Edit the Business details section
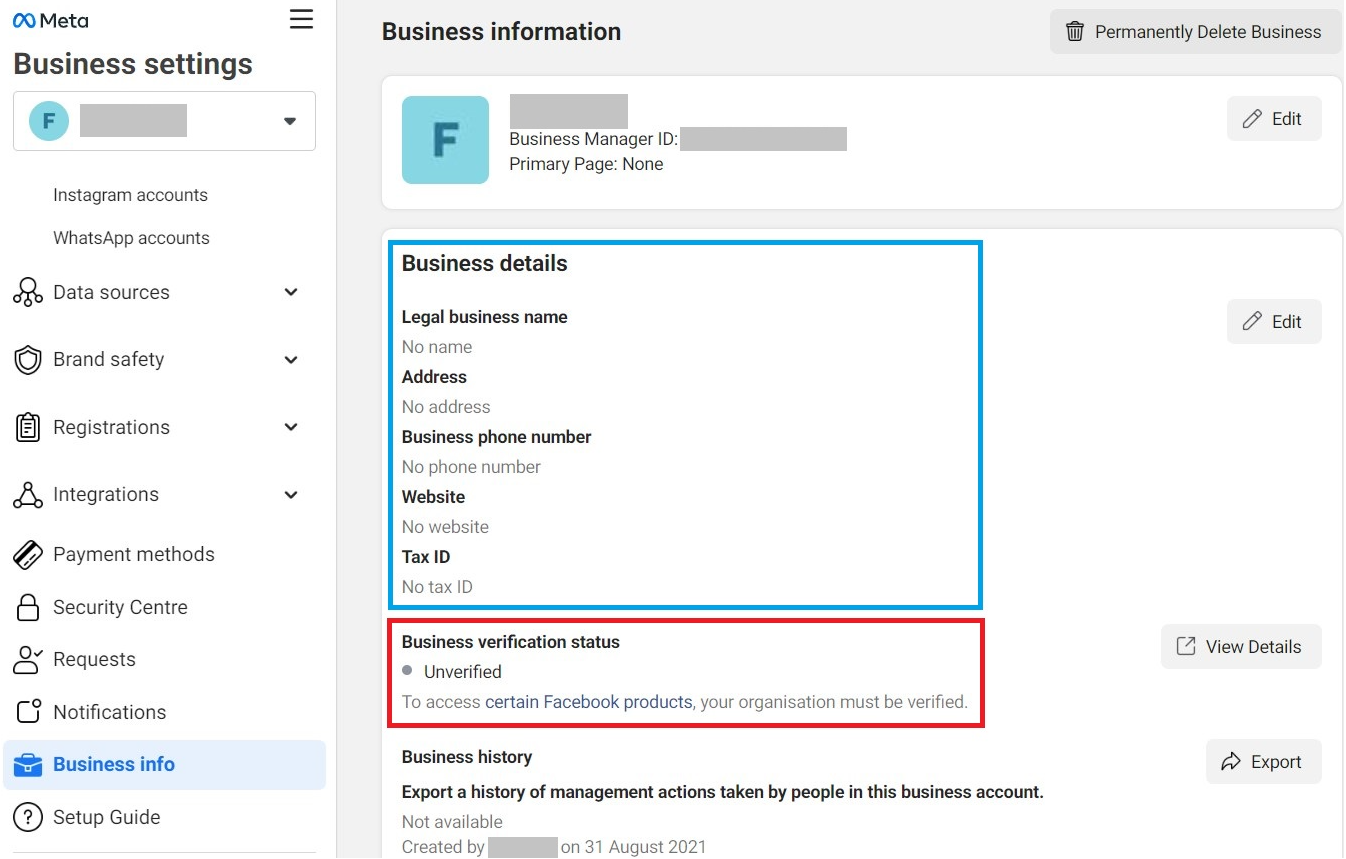 (x=1273, y=322)
